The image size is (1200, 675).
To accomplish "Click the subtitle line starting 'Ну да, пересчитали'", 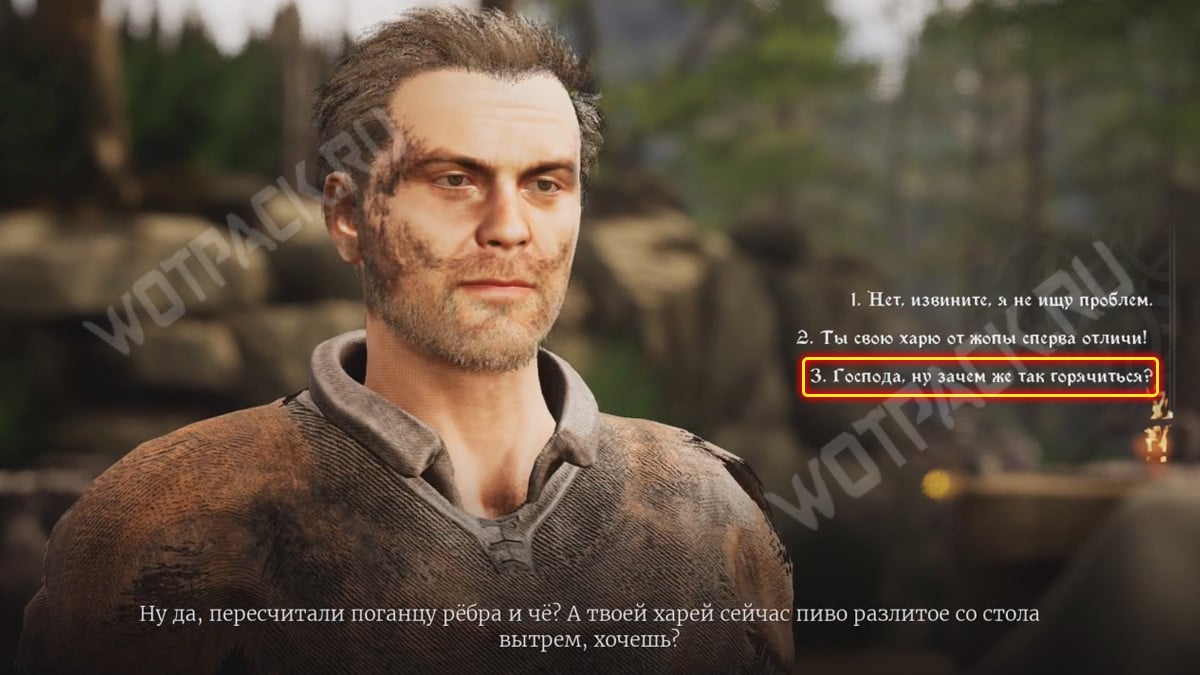I will [589, 614].
